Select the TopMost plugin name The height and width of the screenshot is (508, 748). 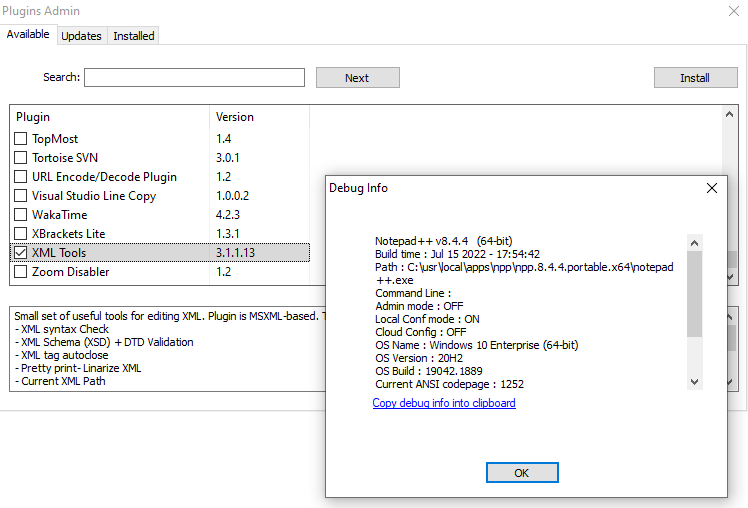tap(55, 139)
